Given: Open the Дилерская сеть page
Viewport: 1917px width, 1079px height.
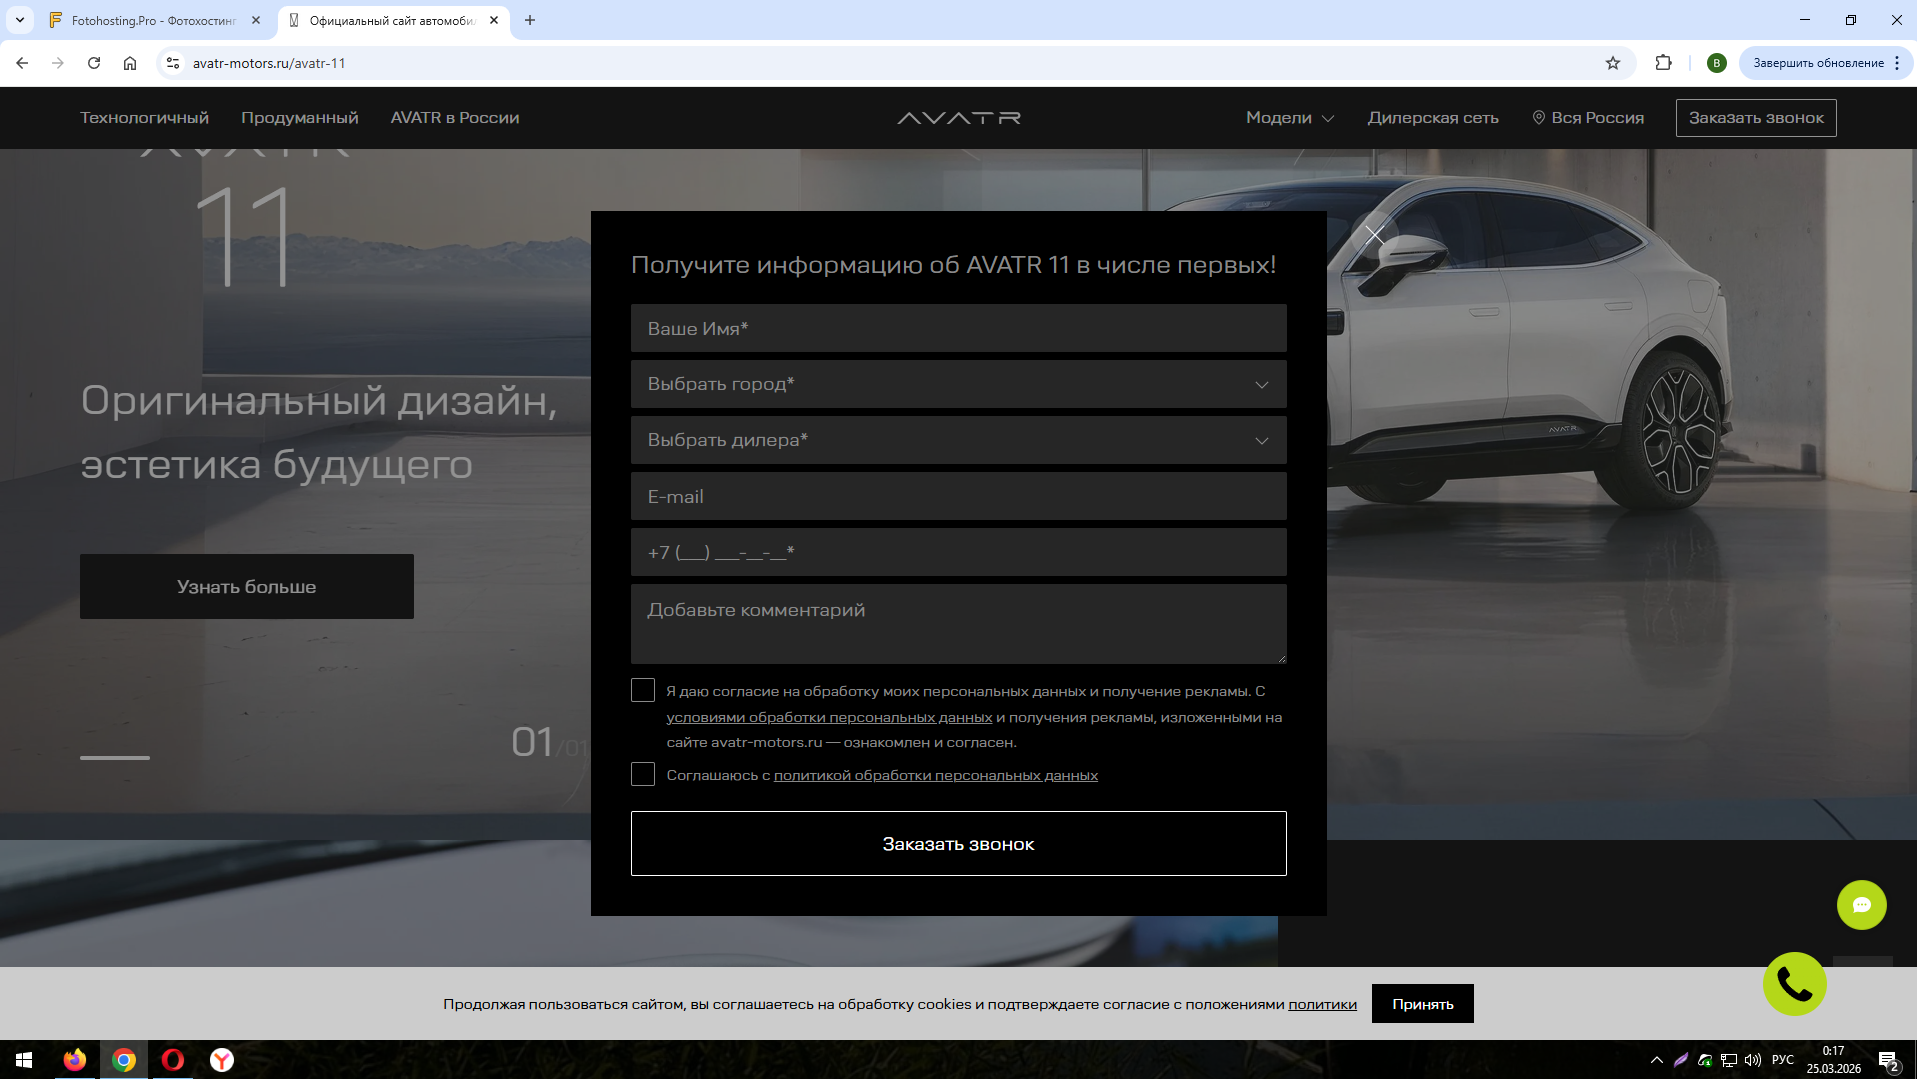Looking at the screenshot, I should 1433,118.
